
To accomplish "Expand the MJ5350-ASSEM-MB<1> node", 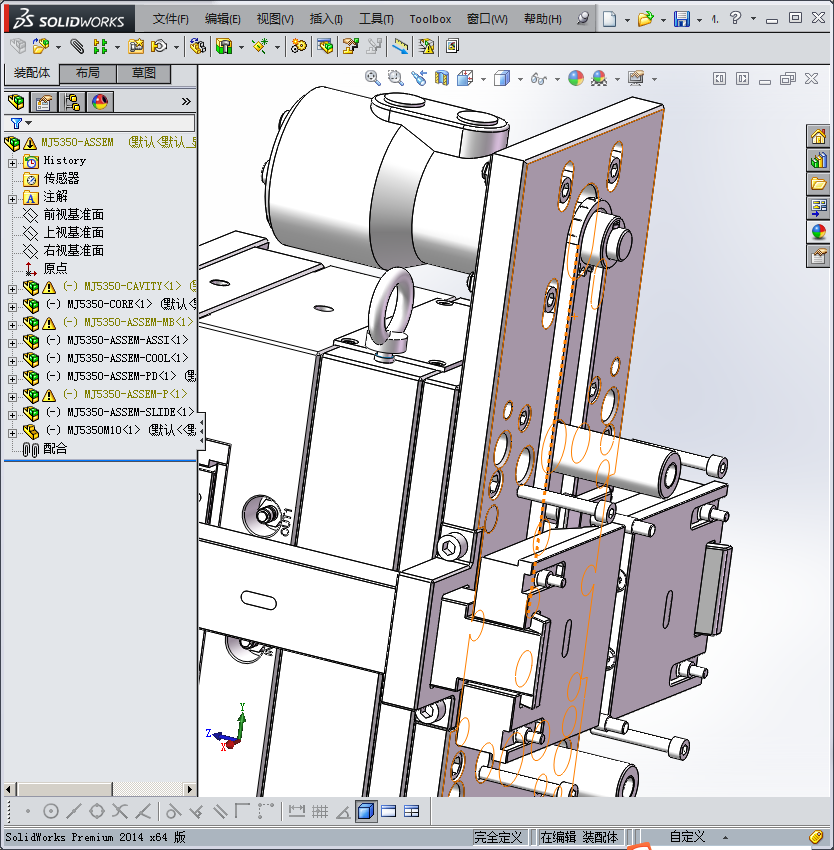I will pos(12,325).
